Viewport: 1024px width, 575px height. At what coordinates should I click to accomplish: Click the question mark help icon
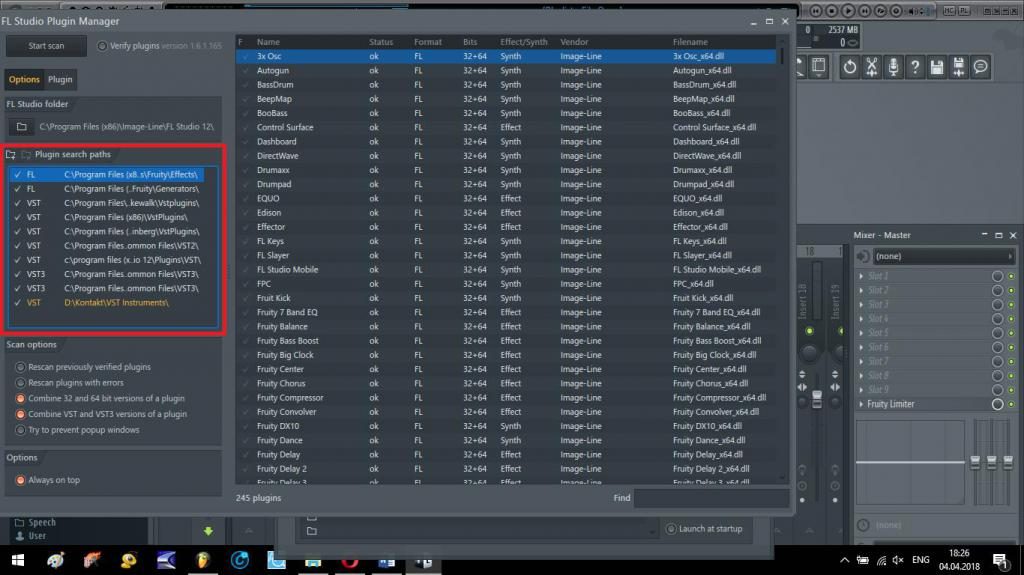pyautogui.click(x=915, y=67)
